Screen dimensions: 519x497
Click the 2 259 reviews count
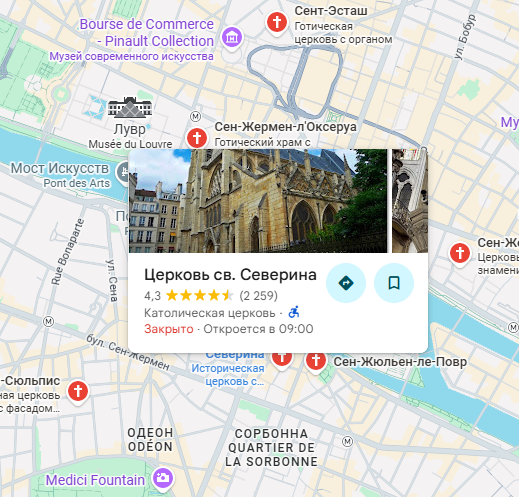[258, 296]
